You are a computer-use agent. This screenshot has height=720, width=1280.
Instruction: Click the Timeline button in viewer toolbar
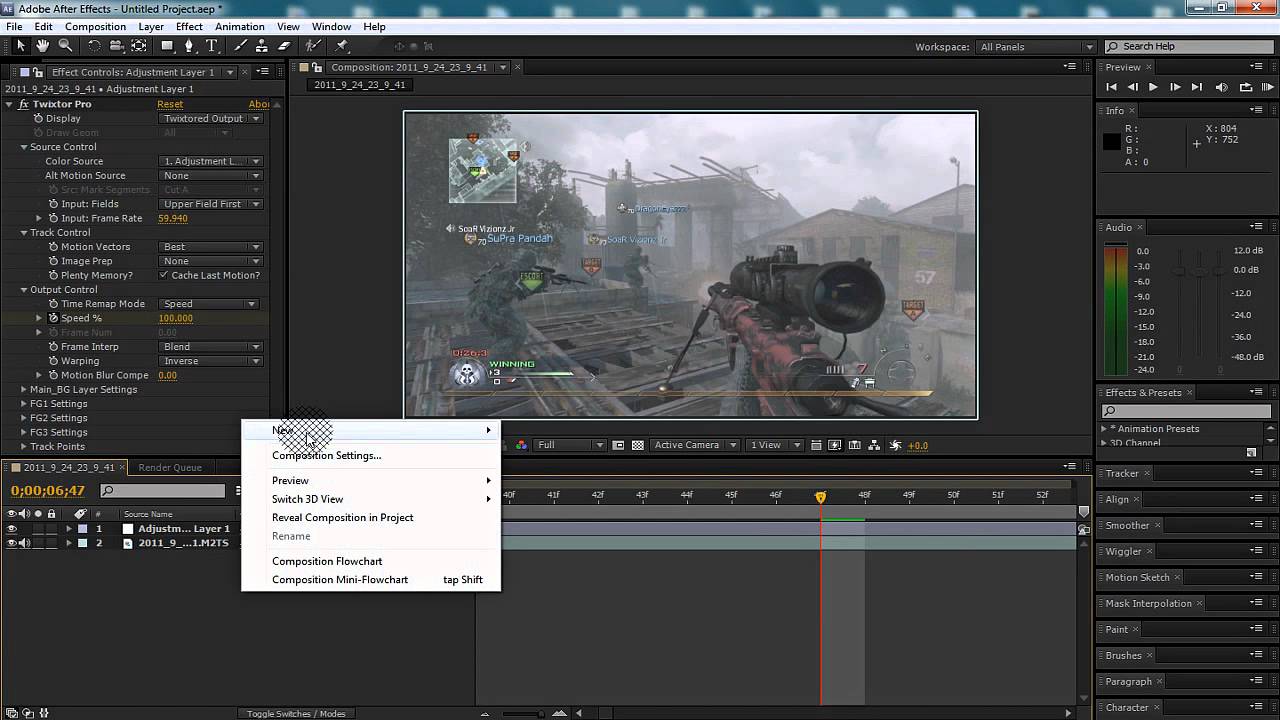pyautogui.click(x=854, y=445)
